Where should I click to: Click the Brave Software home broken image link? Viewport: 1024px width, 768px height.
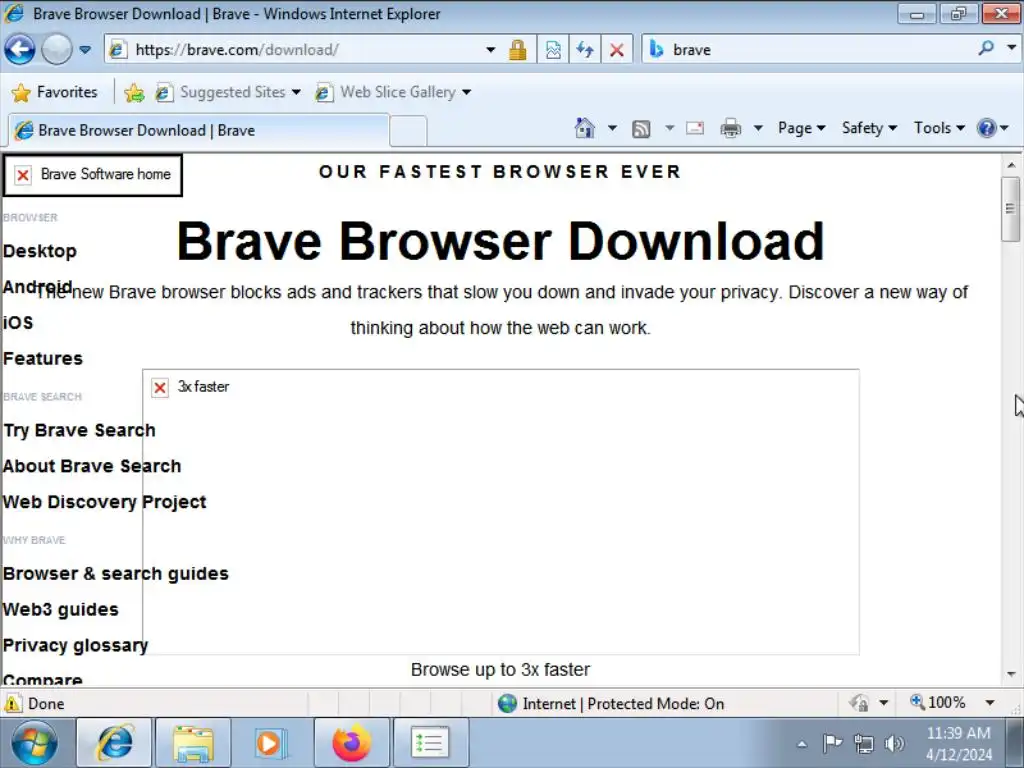click(x=93, y=174)
